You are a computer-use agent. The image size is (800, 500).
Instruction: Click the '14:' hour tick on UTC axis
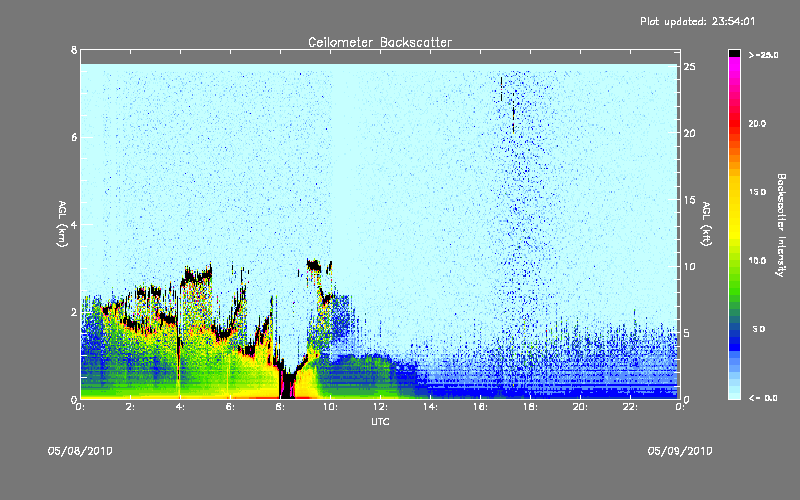tap(430, 407)
